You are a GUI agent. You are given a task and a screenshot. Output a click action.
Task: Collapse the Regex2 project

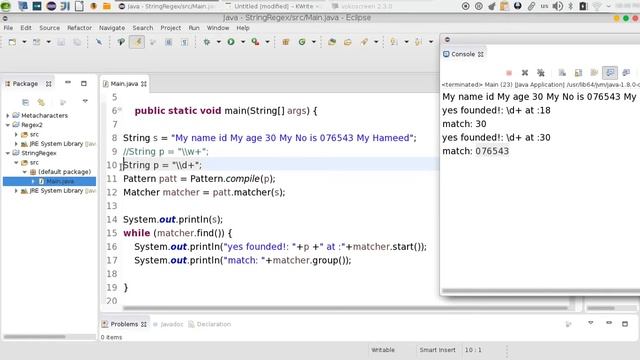click(8, 125)
